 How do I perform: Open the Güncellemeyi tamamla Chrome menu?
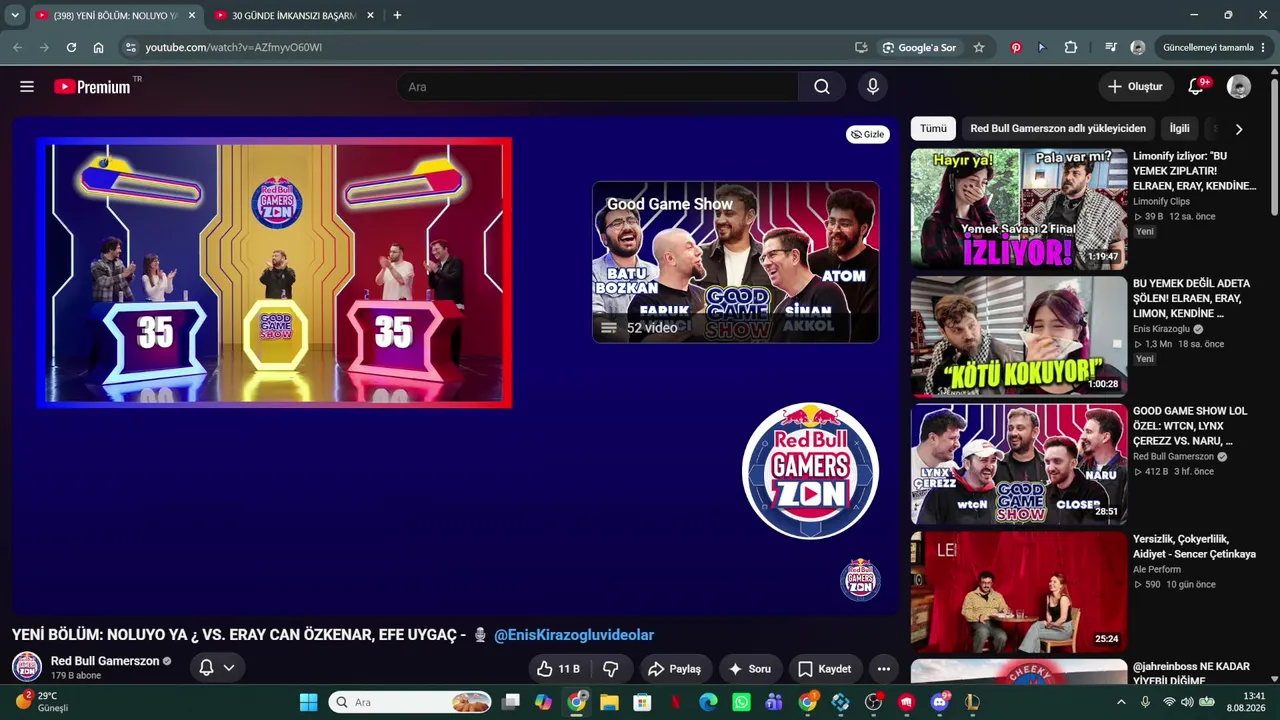point(1215,47)
